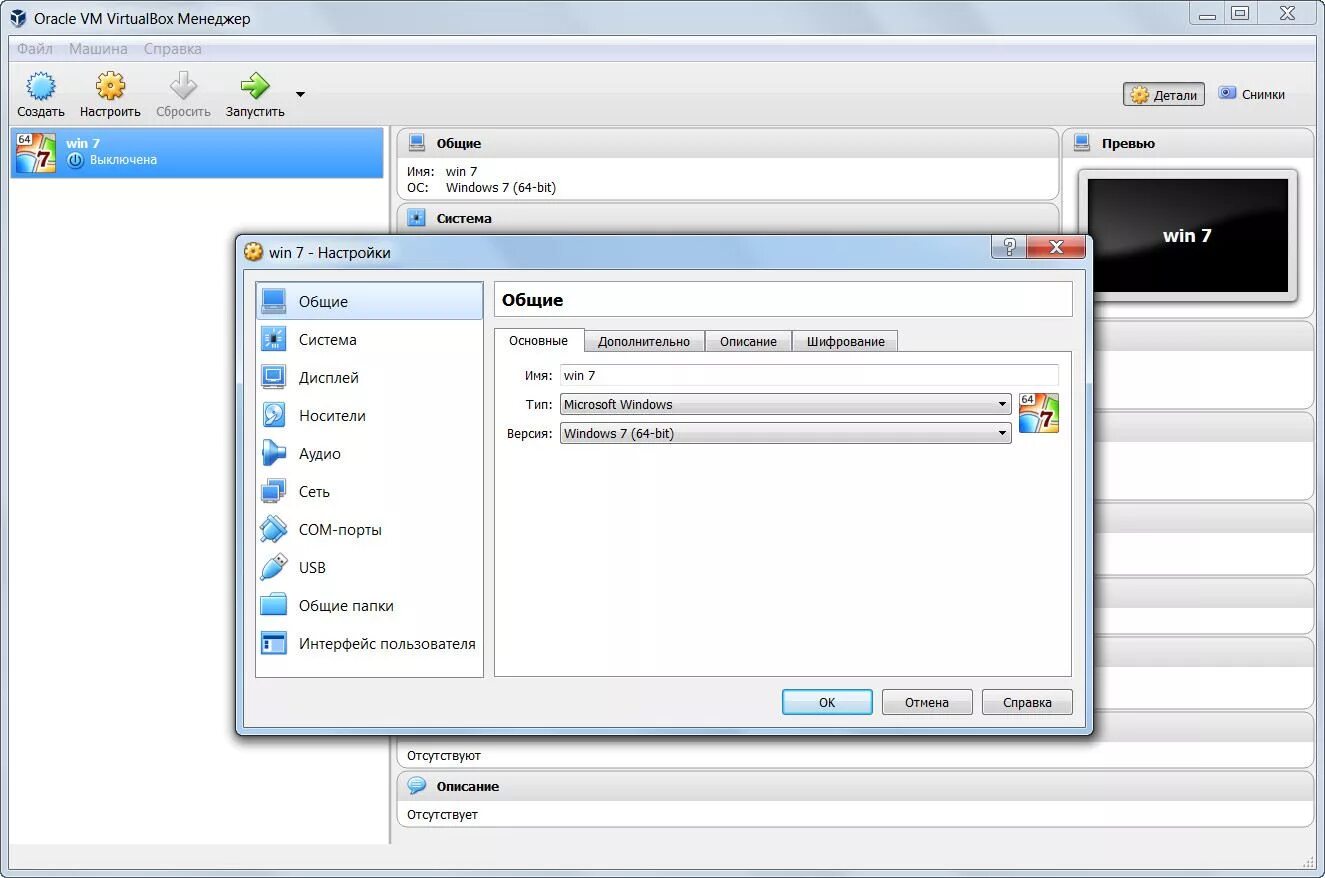Screen dimensions: 1325x878
Task: Open the Машина menu
Action: click(x=98, y=49)
